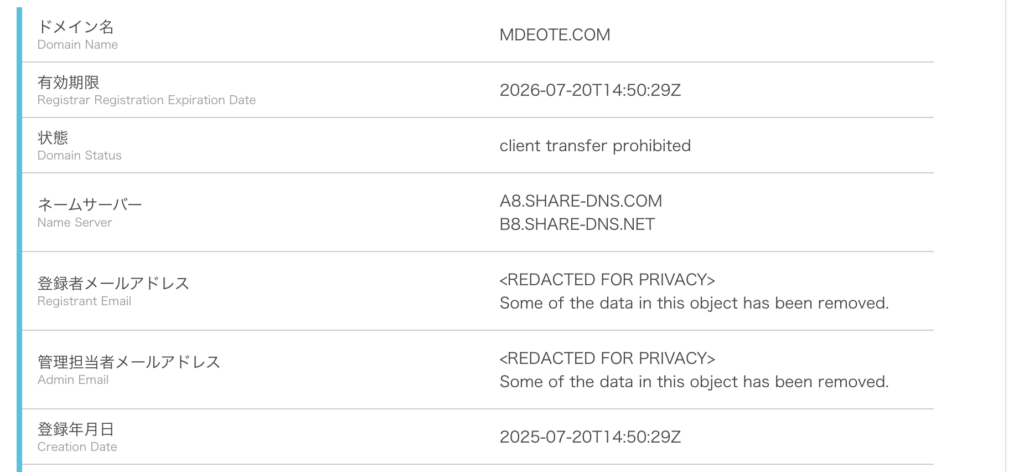Click the Creation Date English caption
This screenshot has width=1024, height=472.
tap(77, 447)
